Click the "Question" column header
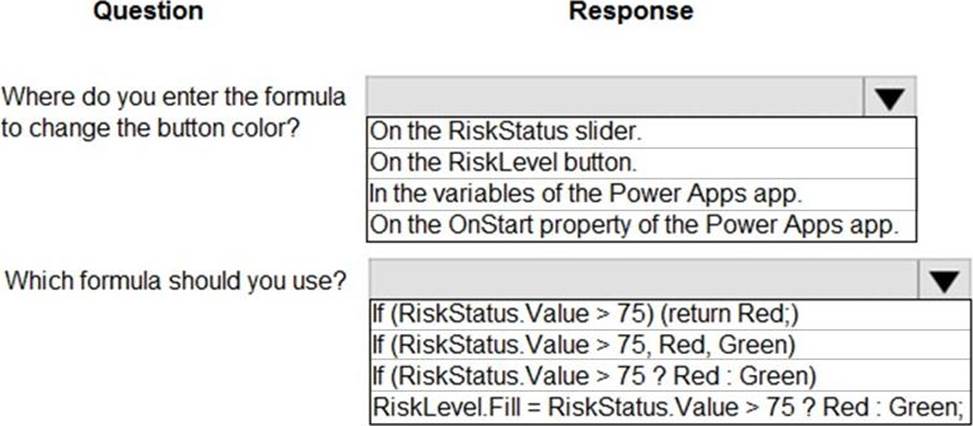973x426 pixels. [147, 12]
